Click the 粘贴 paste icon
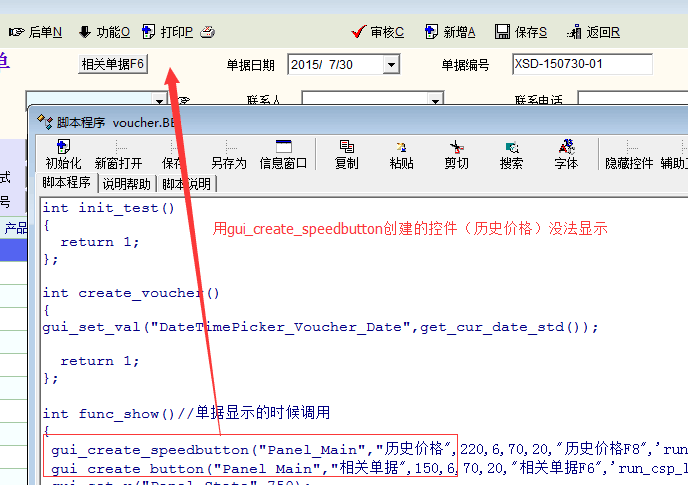The image size is (688, 485). pos(401,154)
